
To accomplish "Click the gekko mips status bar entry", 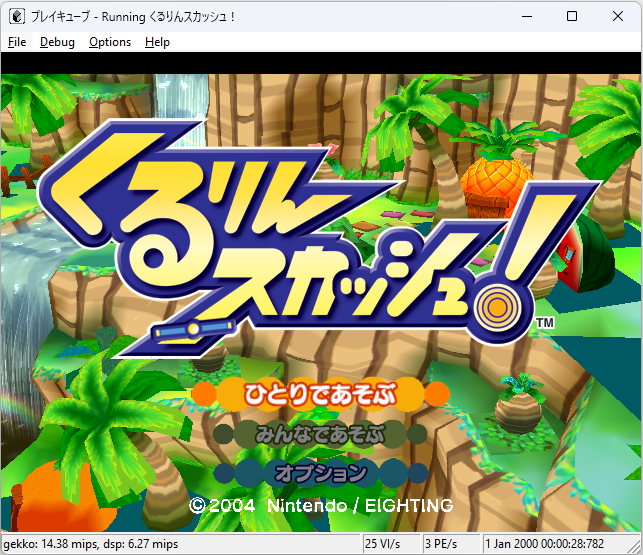I will pyautogui.click(x=180, y=544).
